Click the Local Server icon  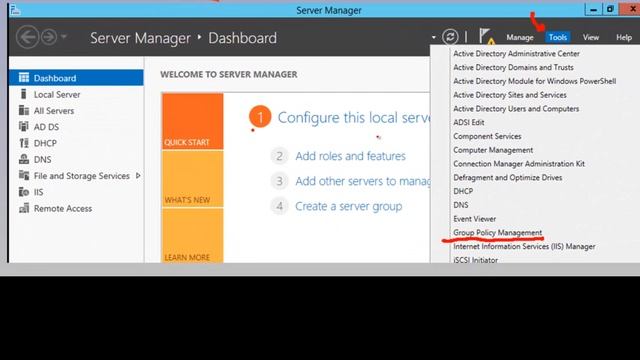[24, 94]
